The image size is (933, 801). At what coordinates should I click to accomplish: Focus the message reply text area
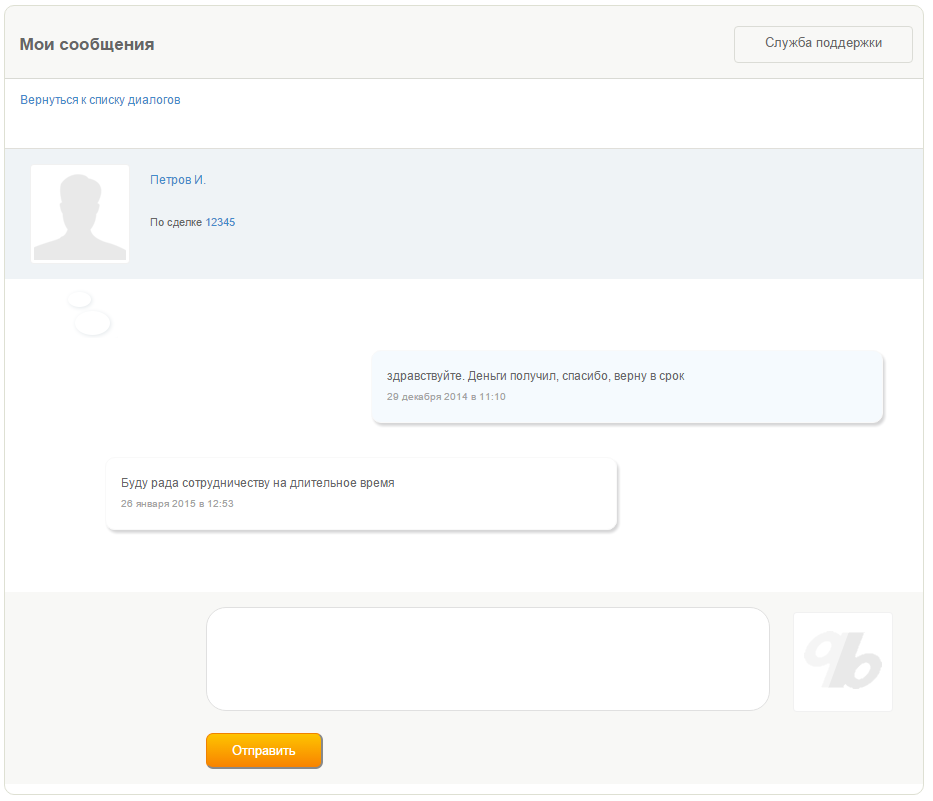click(x=487, y=659)
